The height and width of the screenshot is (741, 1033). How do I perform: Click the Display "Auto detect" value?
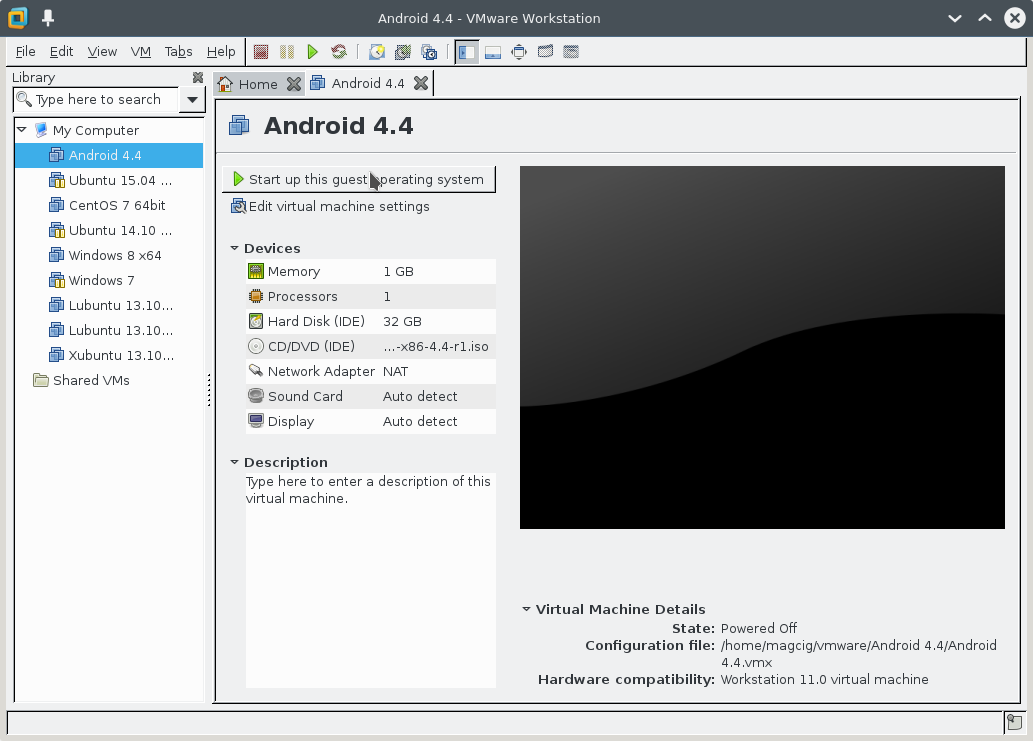420,422
